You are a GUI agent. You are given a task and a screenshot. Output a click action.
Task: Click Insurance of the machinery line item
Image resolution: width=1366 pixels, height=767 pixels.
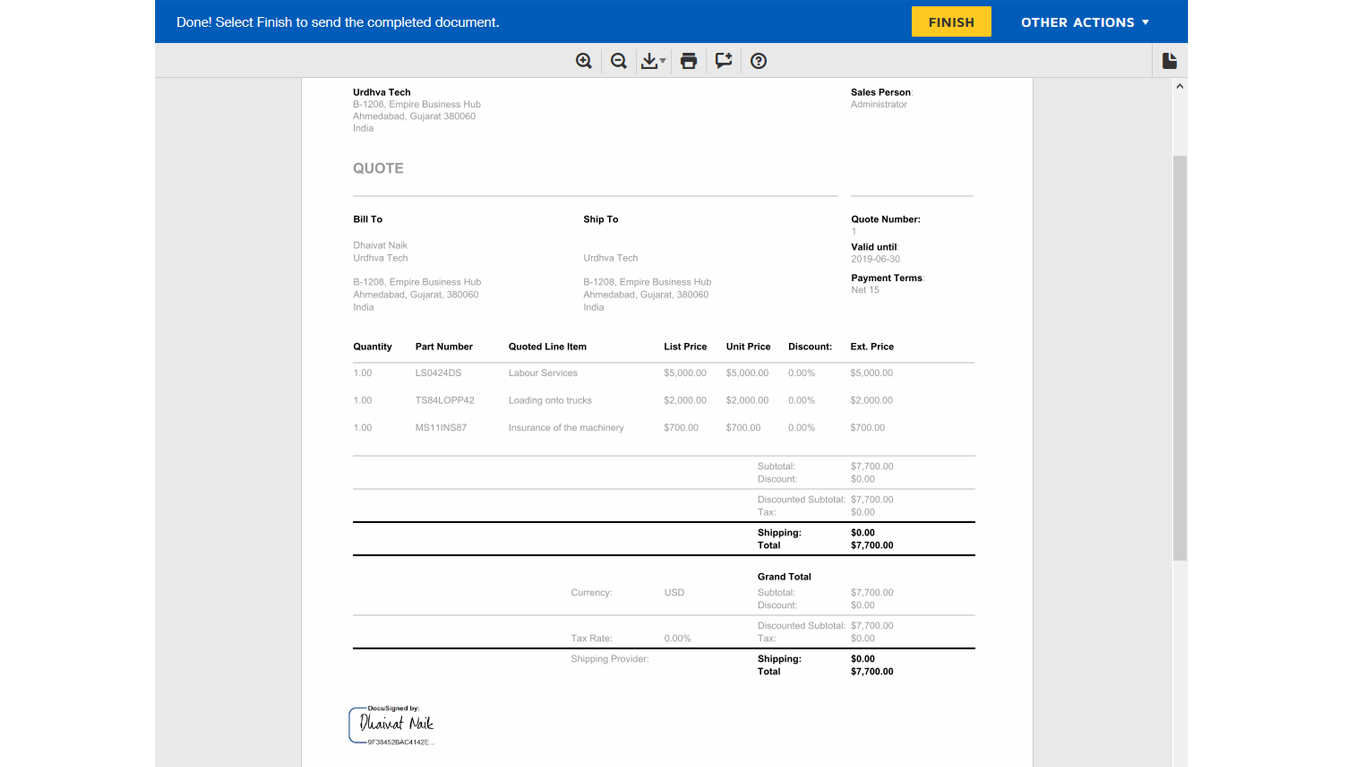(566, 427)
